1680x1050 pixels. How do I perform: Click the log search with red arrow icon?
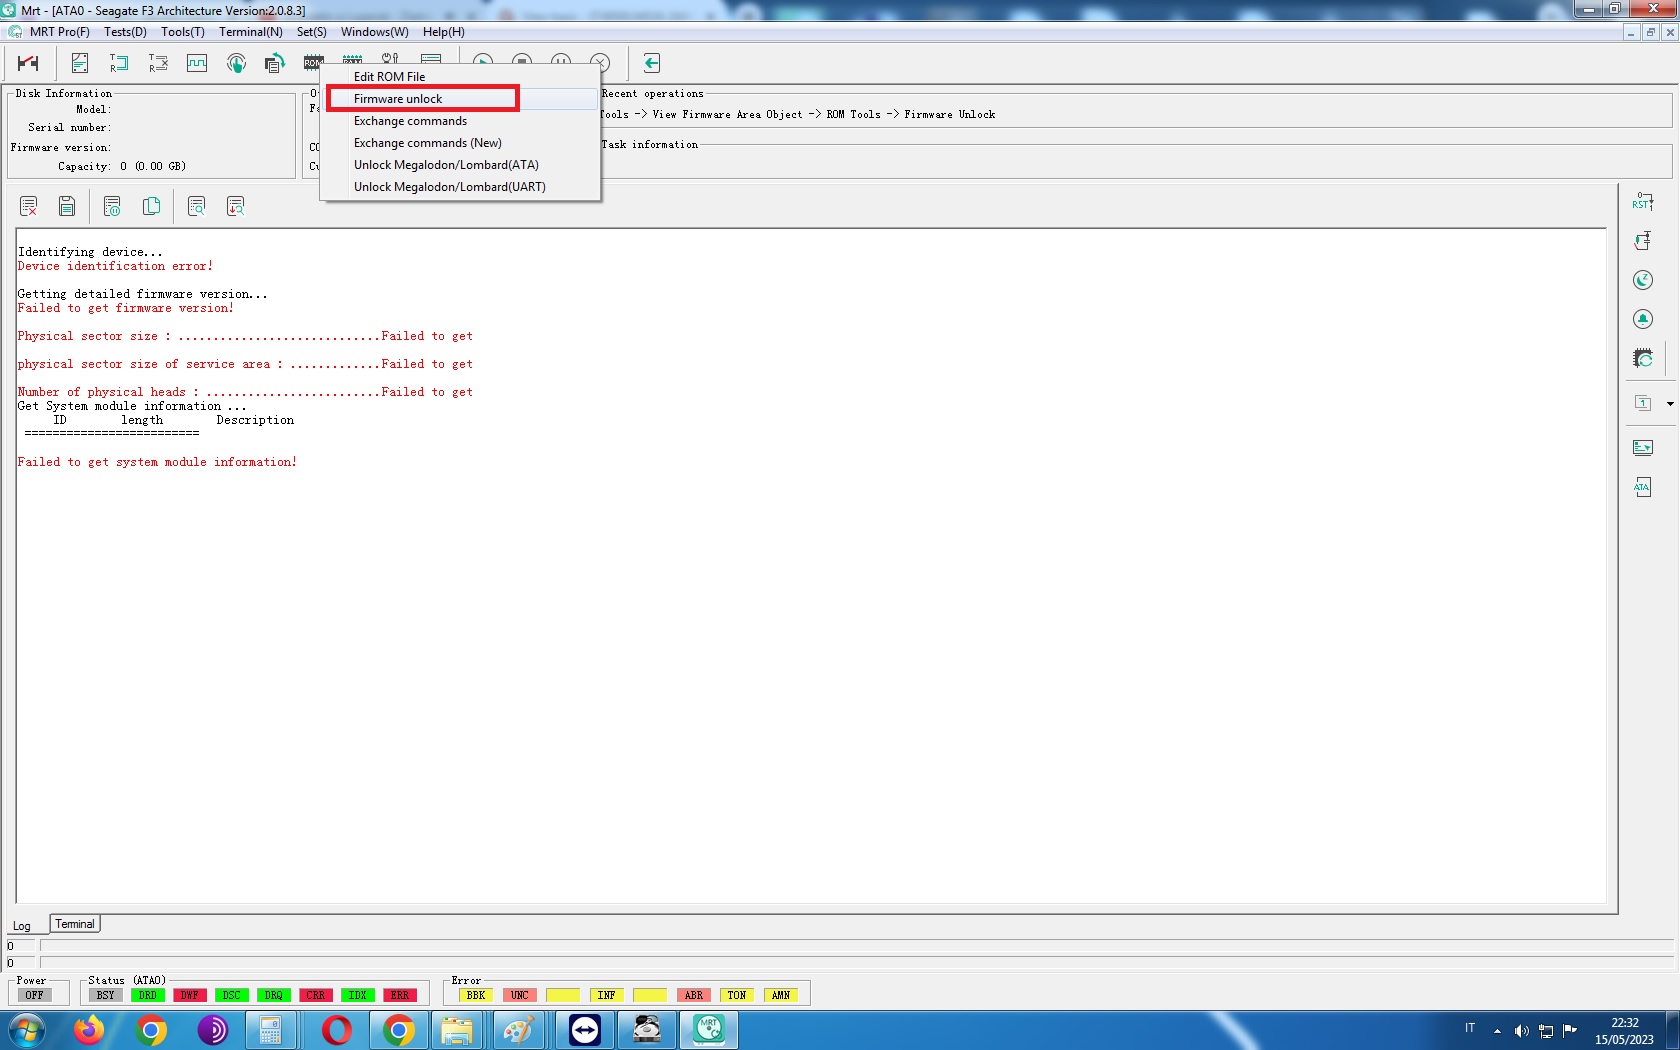click(235, 206)
